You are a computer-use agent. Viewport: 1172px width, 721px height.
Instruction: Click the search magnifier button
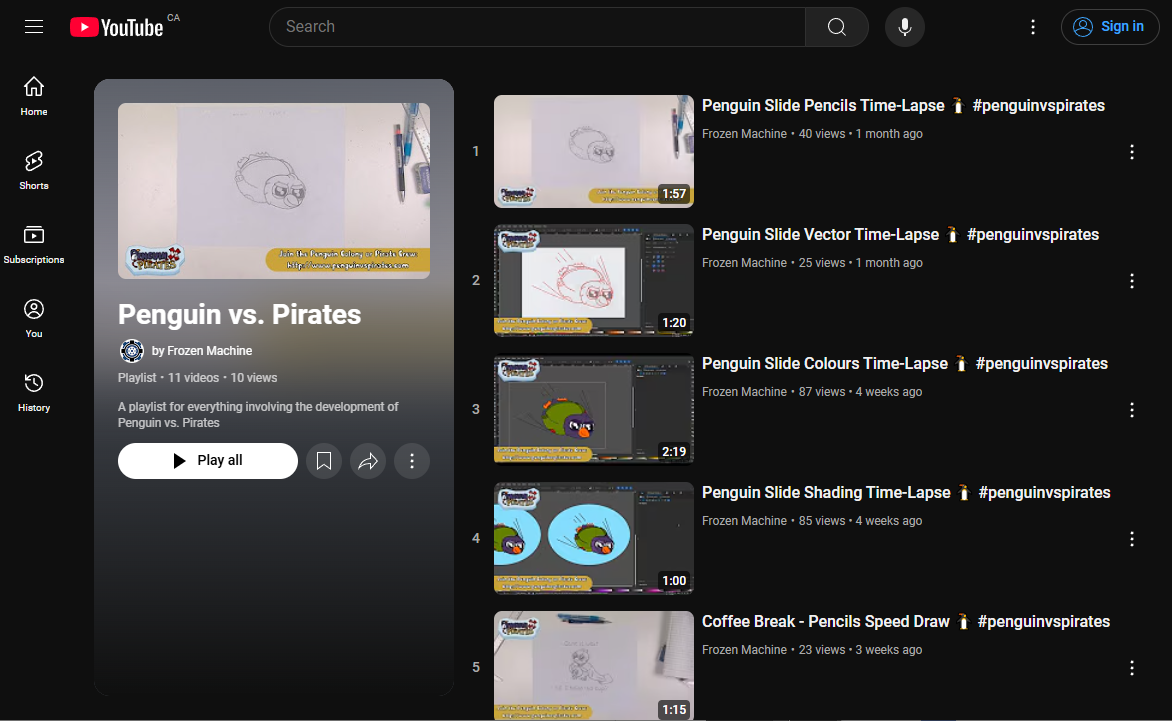coord(837,27)
